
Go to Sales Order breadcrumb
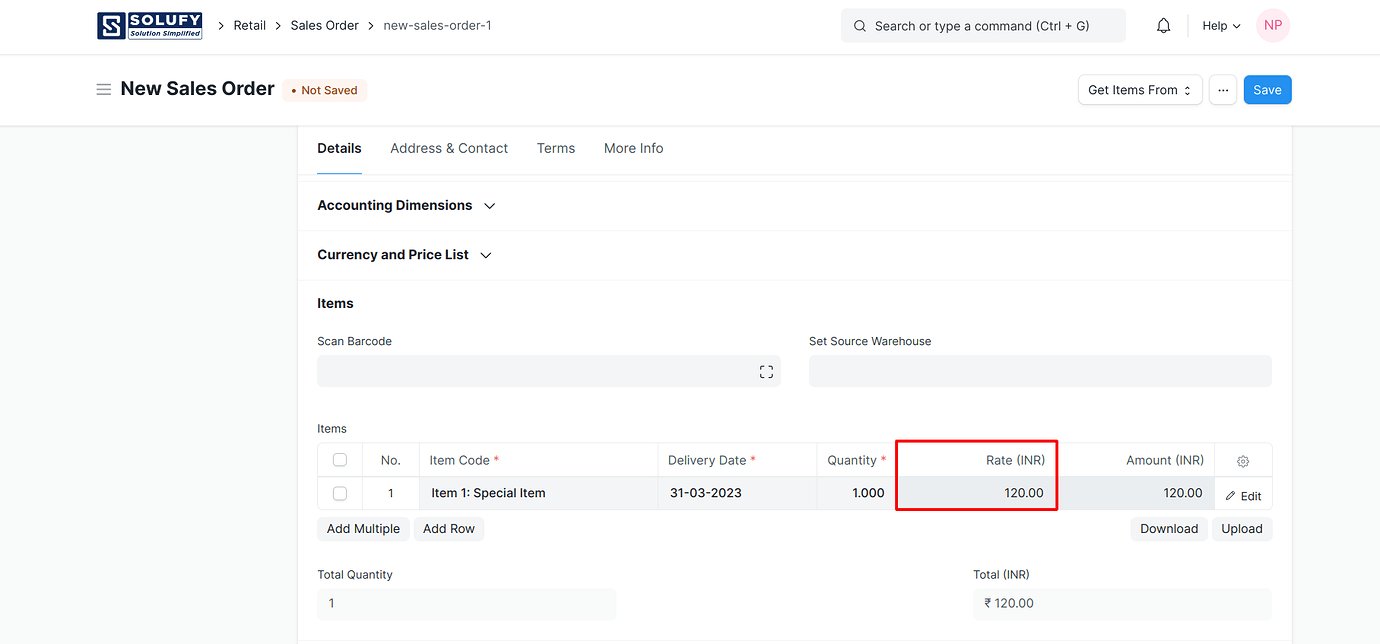pyautogui.click(x=325, y=26)
